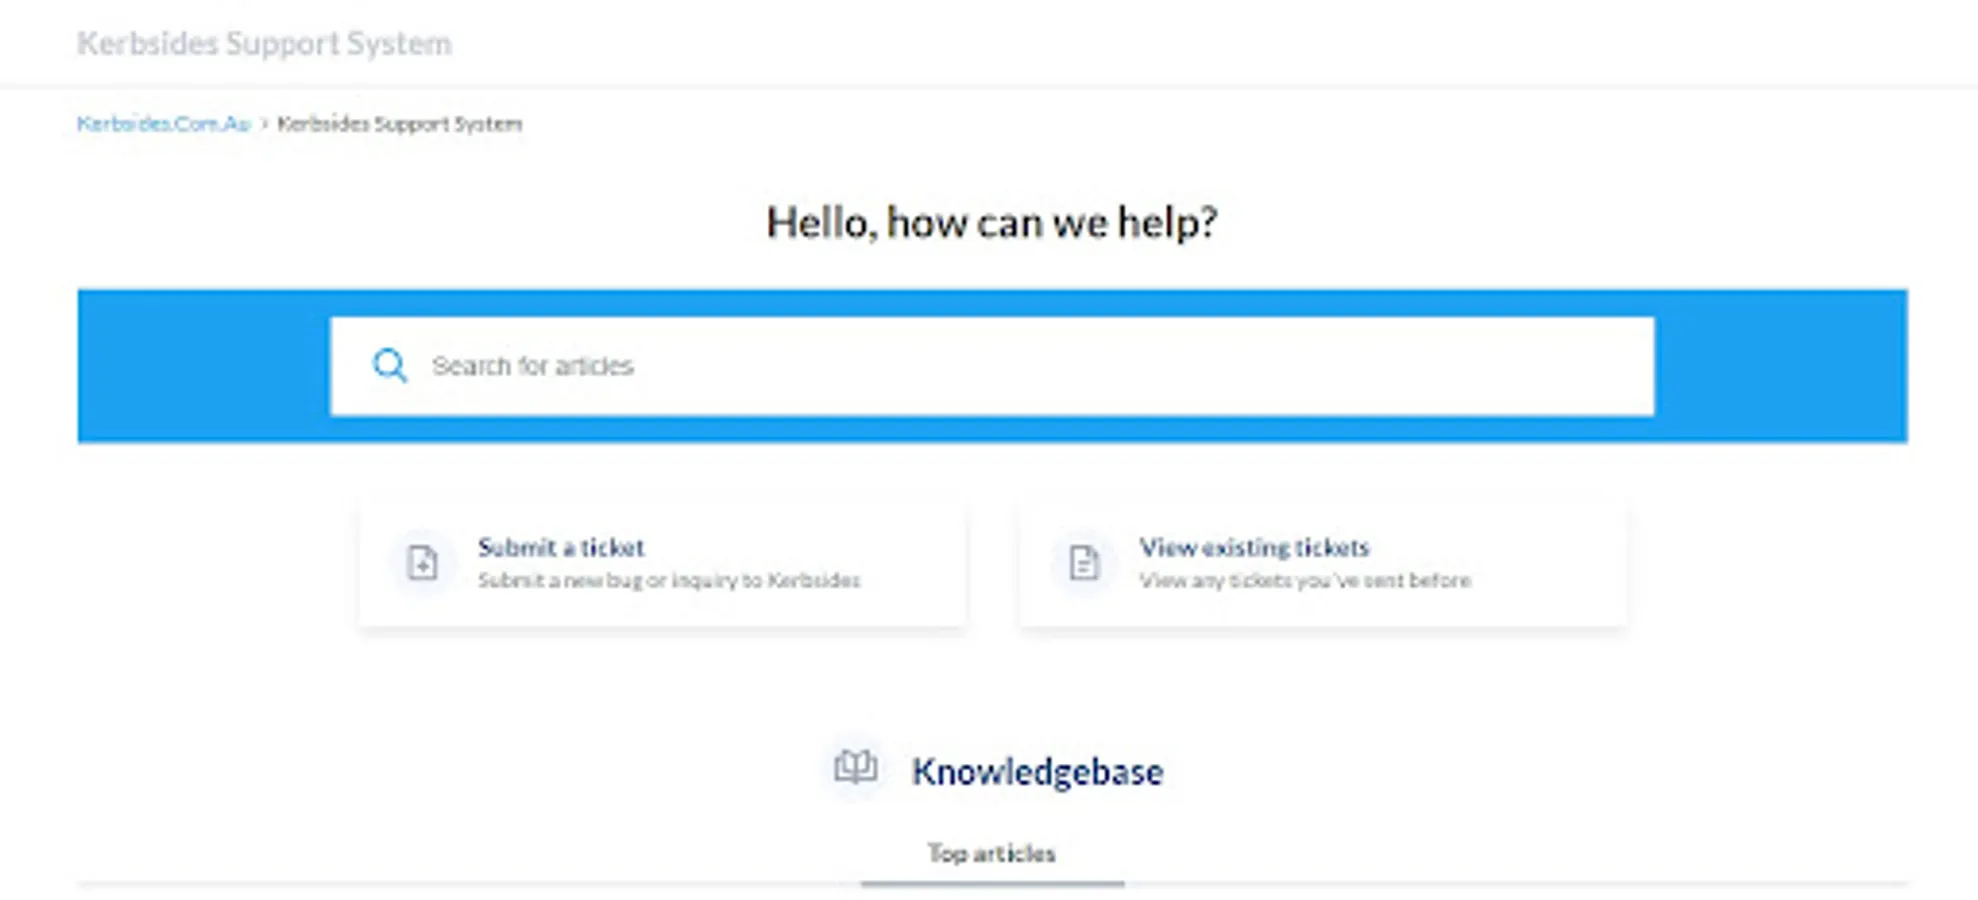The image size is (1978, 900).
Task: Click the 'Hello, how can we help?' heading
Action: pyautogui.click(x=991, y=222)
